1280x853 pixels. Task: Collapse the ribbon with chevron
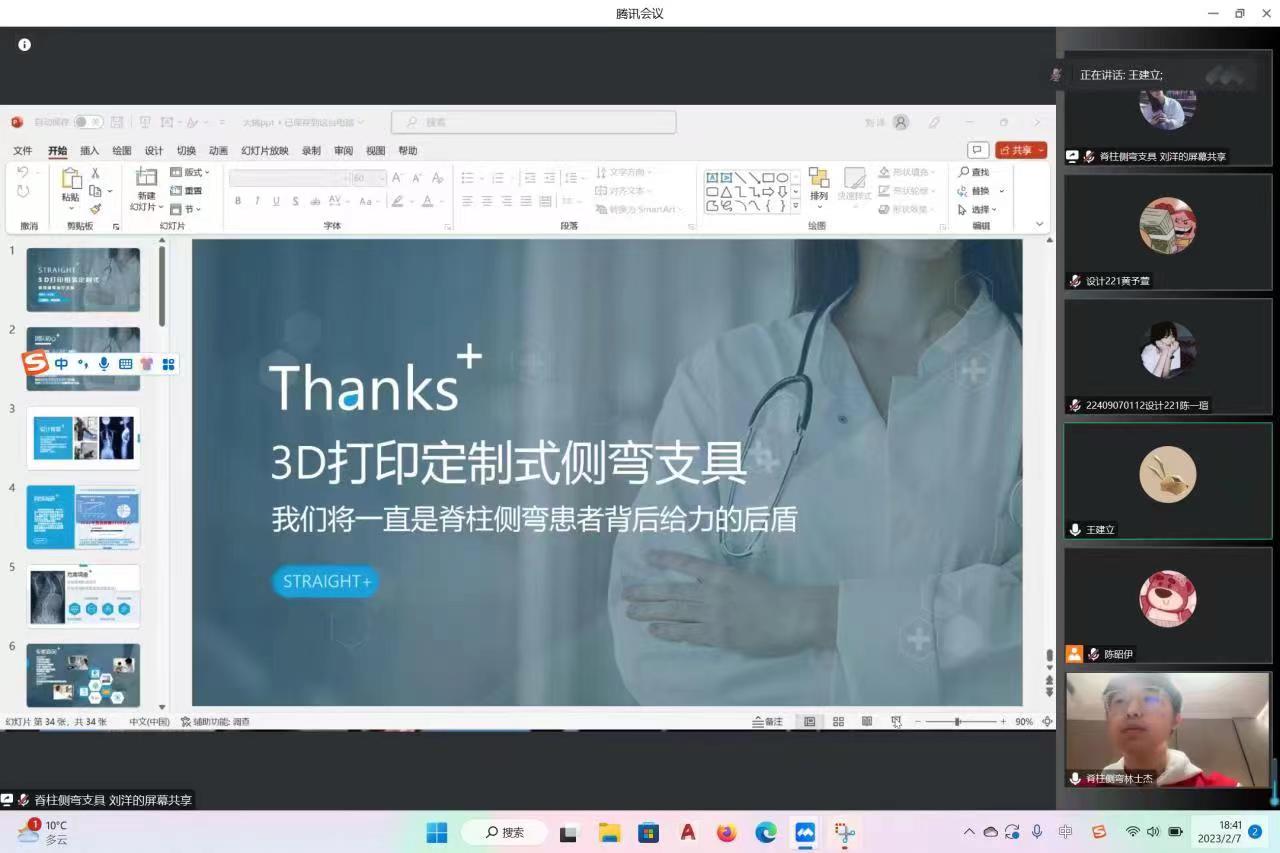coord(1039,224)
